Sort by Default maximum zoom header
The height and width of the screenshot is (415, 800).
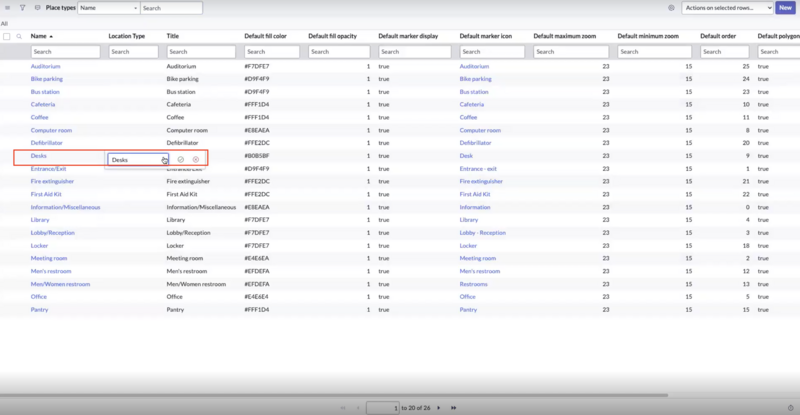click(x=565, y=36)
